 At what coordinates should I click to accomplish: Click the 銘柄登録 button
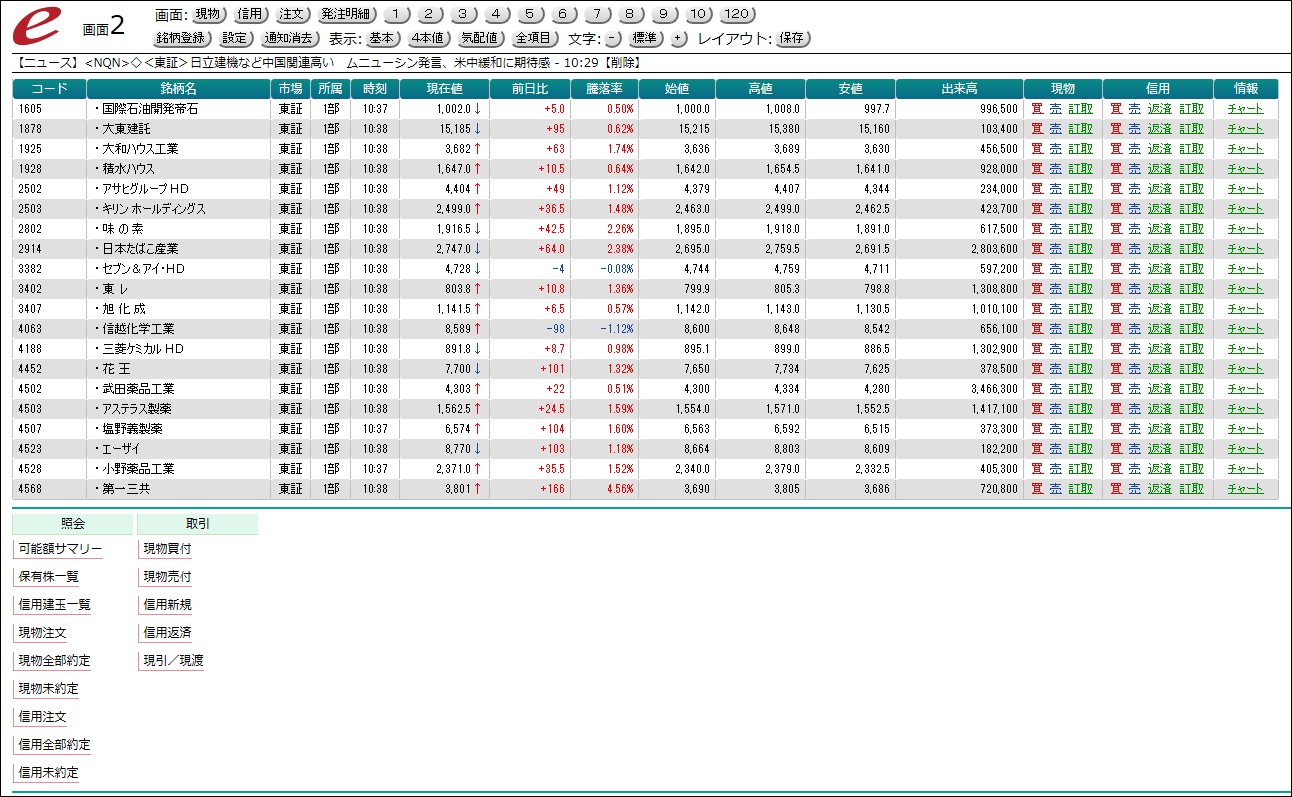click(x=183, y=39)
